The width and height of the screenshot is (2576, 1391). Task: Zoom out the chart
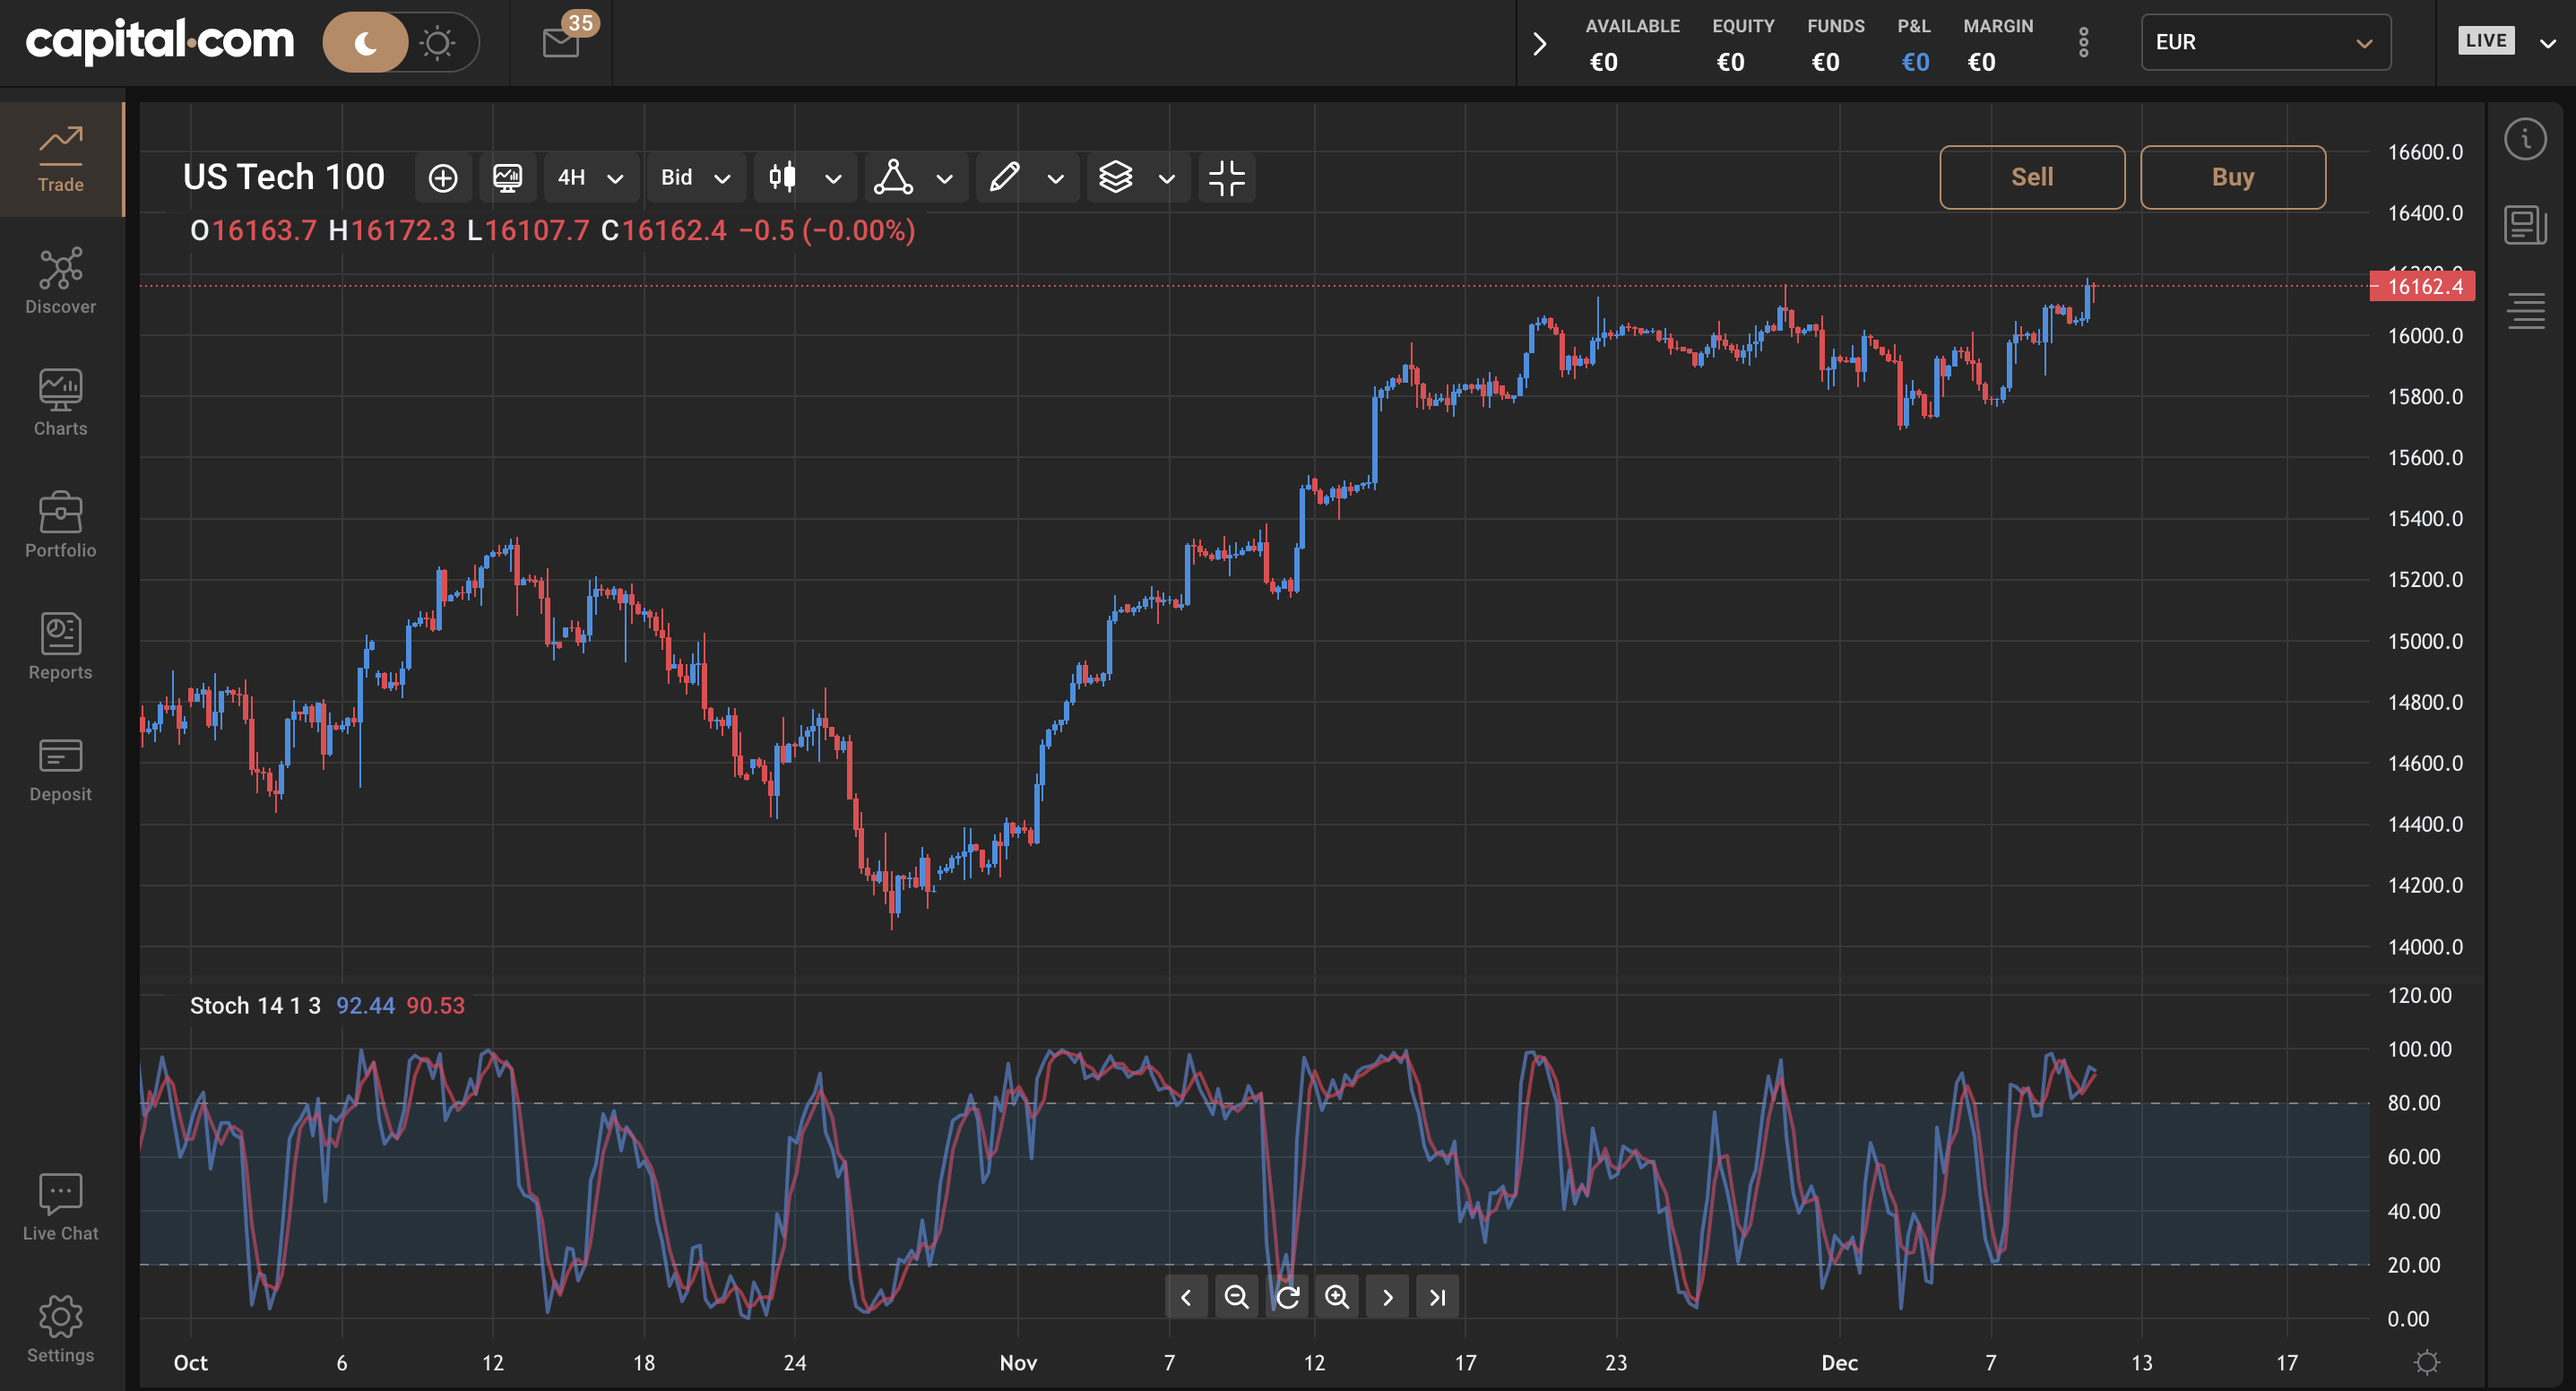1237,1297
